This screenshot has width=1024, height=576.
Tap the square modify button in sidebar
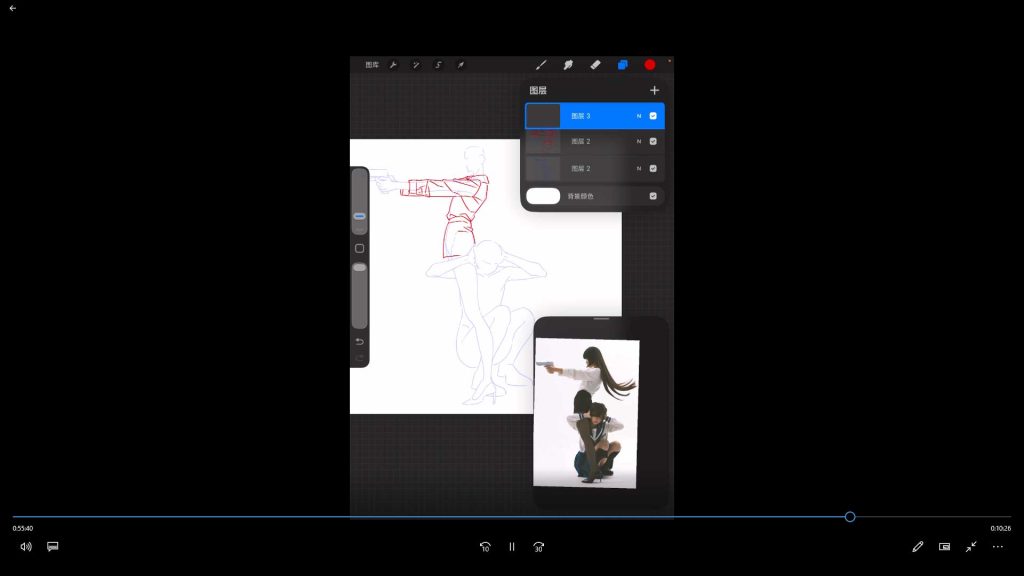(359, 248)
